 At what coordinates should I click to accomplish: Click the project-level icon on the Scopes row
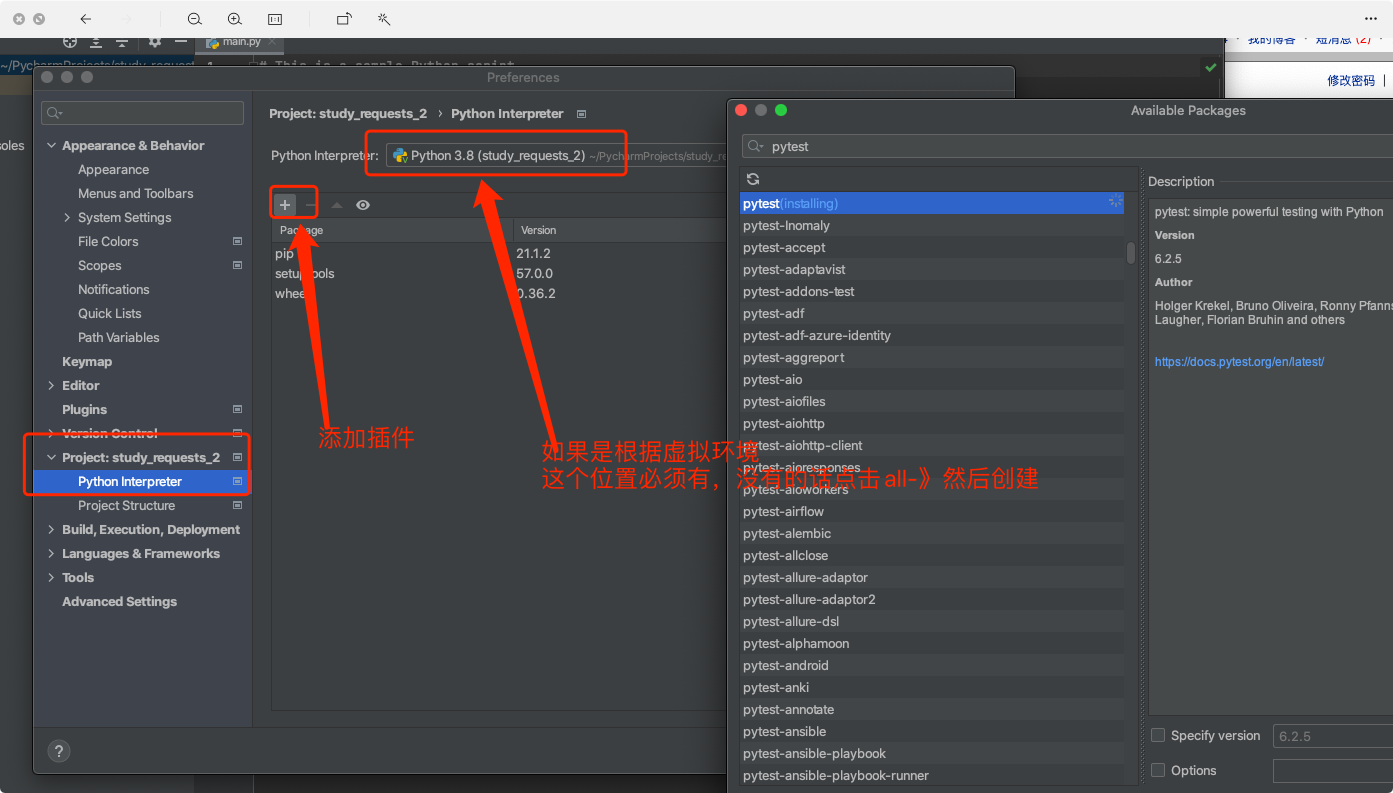(238, 265)
